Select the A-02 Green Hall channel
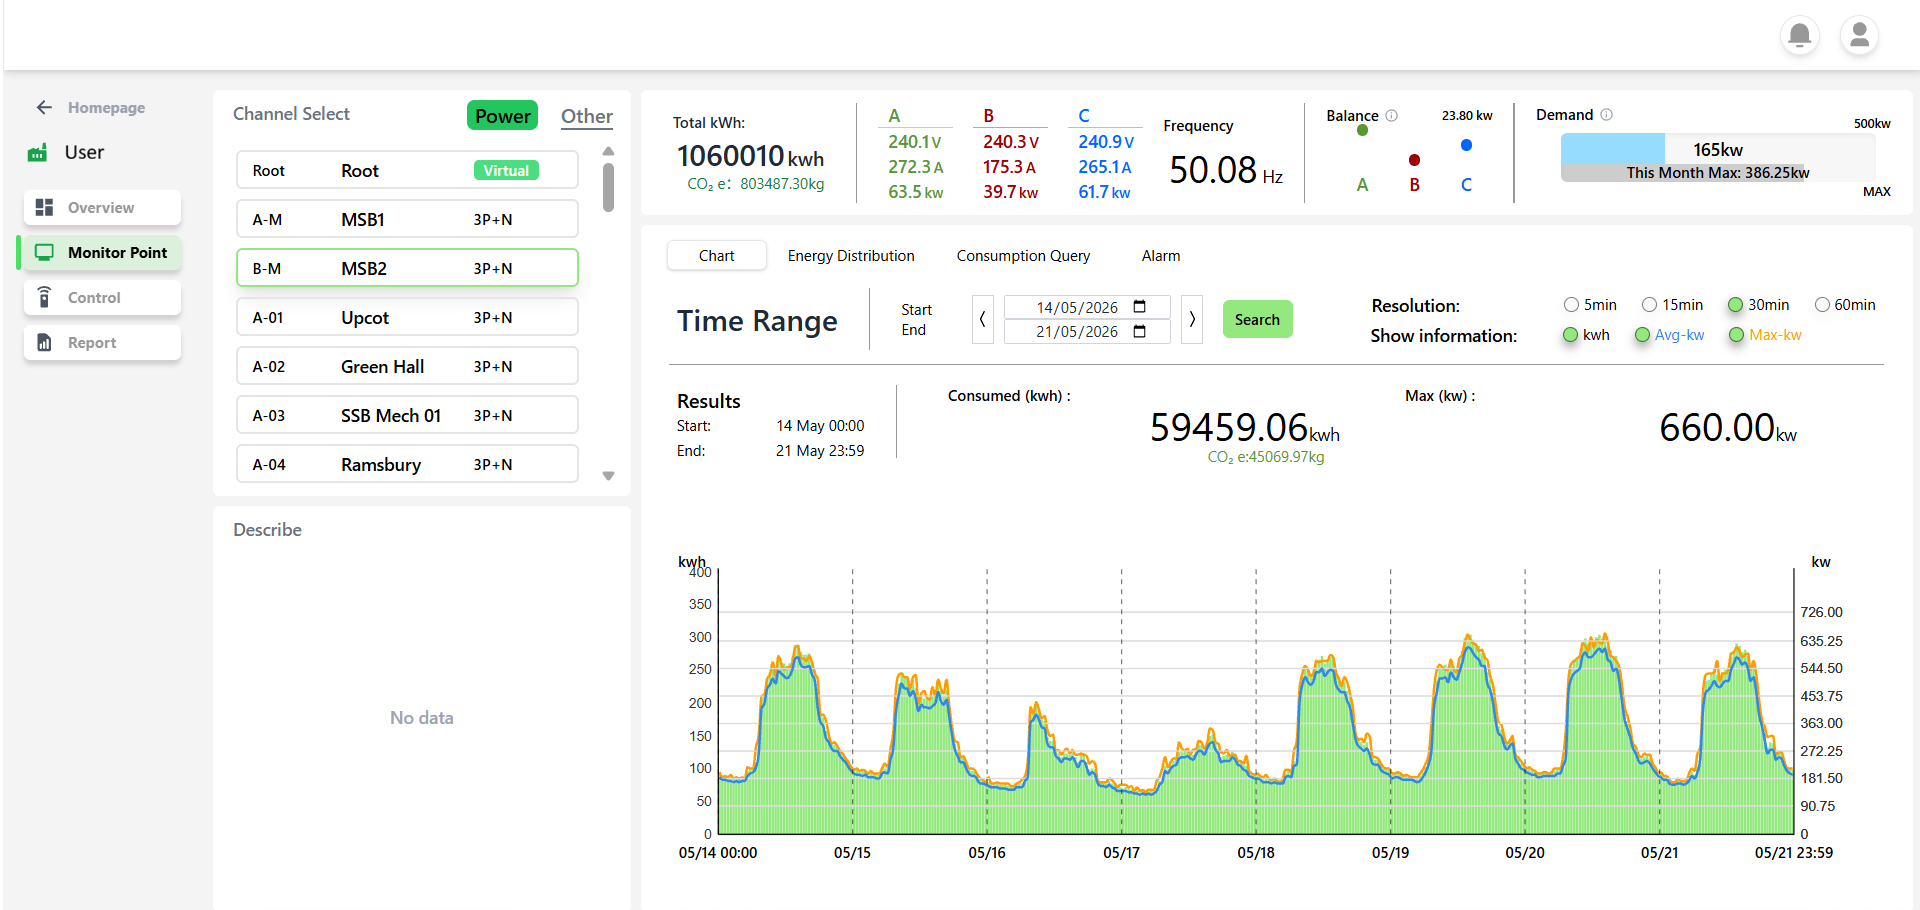This screenshot has height=910, width=1920. [407, 366]
